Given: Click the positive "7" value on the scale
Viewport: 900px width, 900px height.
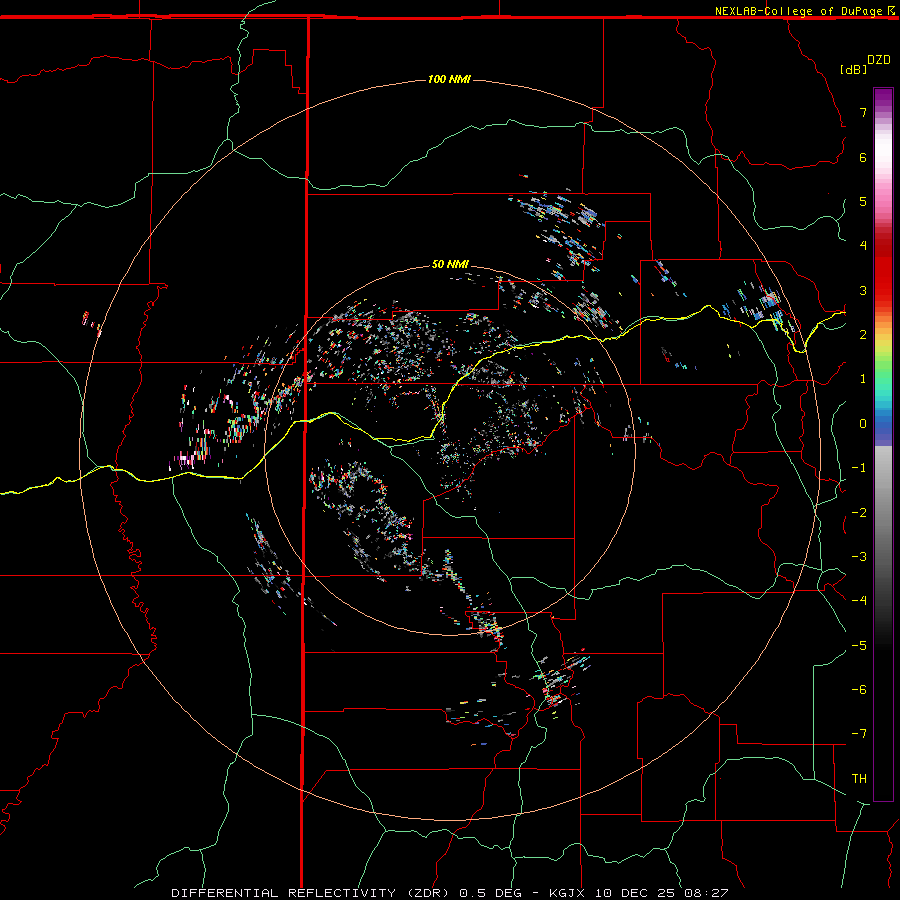Looking at the screenshot, I should [863, 112].
